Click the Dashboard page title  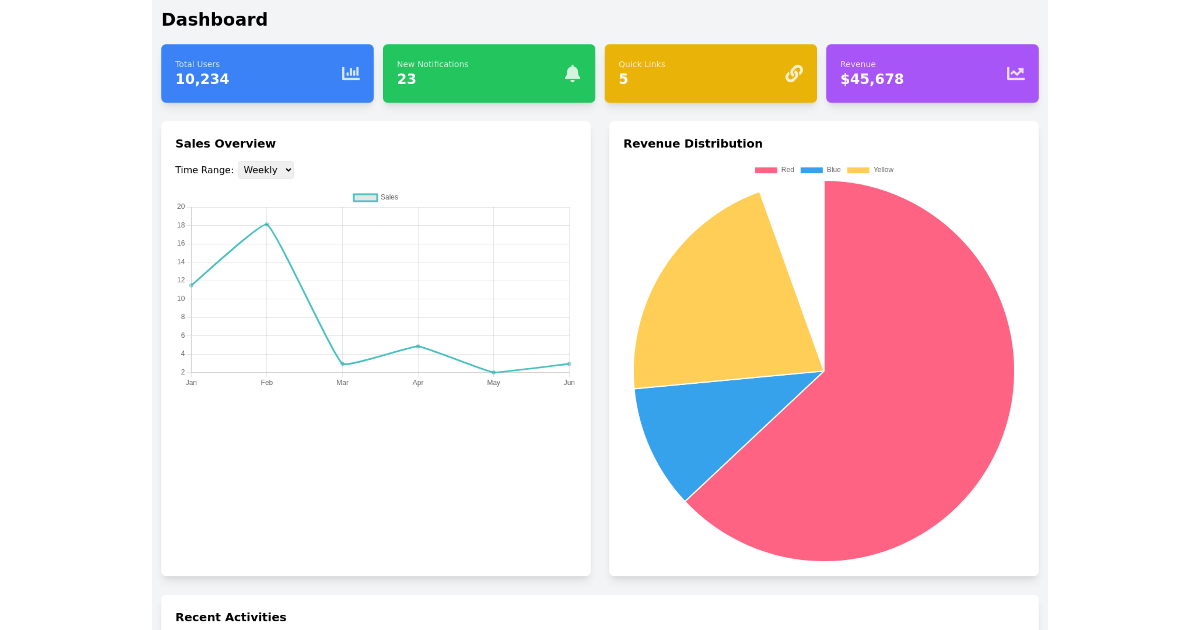(x=212, y=19)
